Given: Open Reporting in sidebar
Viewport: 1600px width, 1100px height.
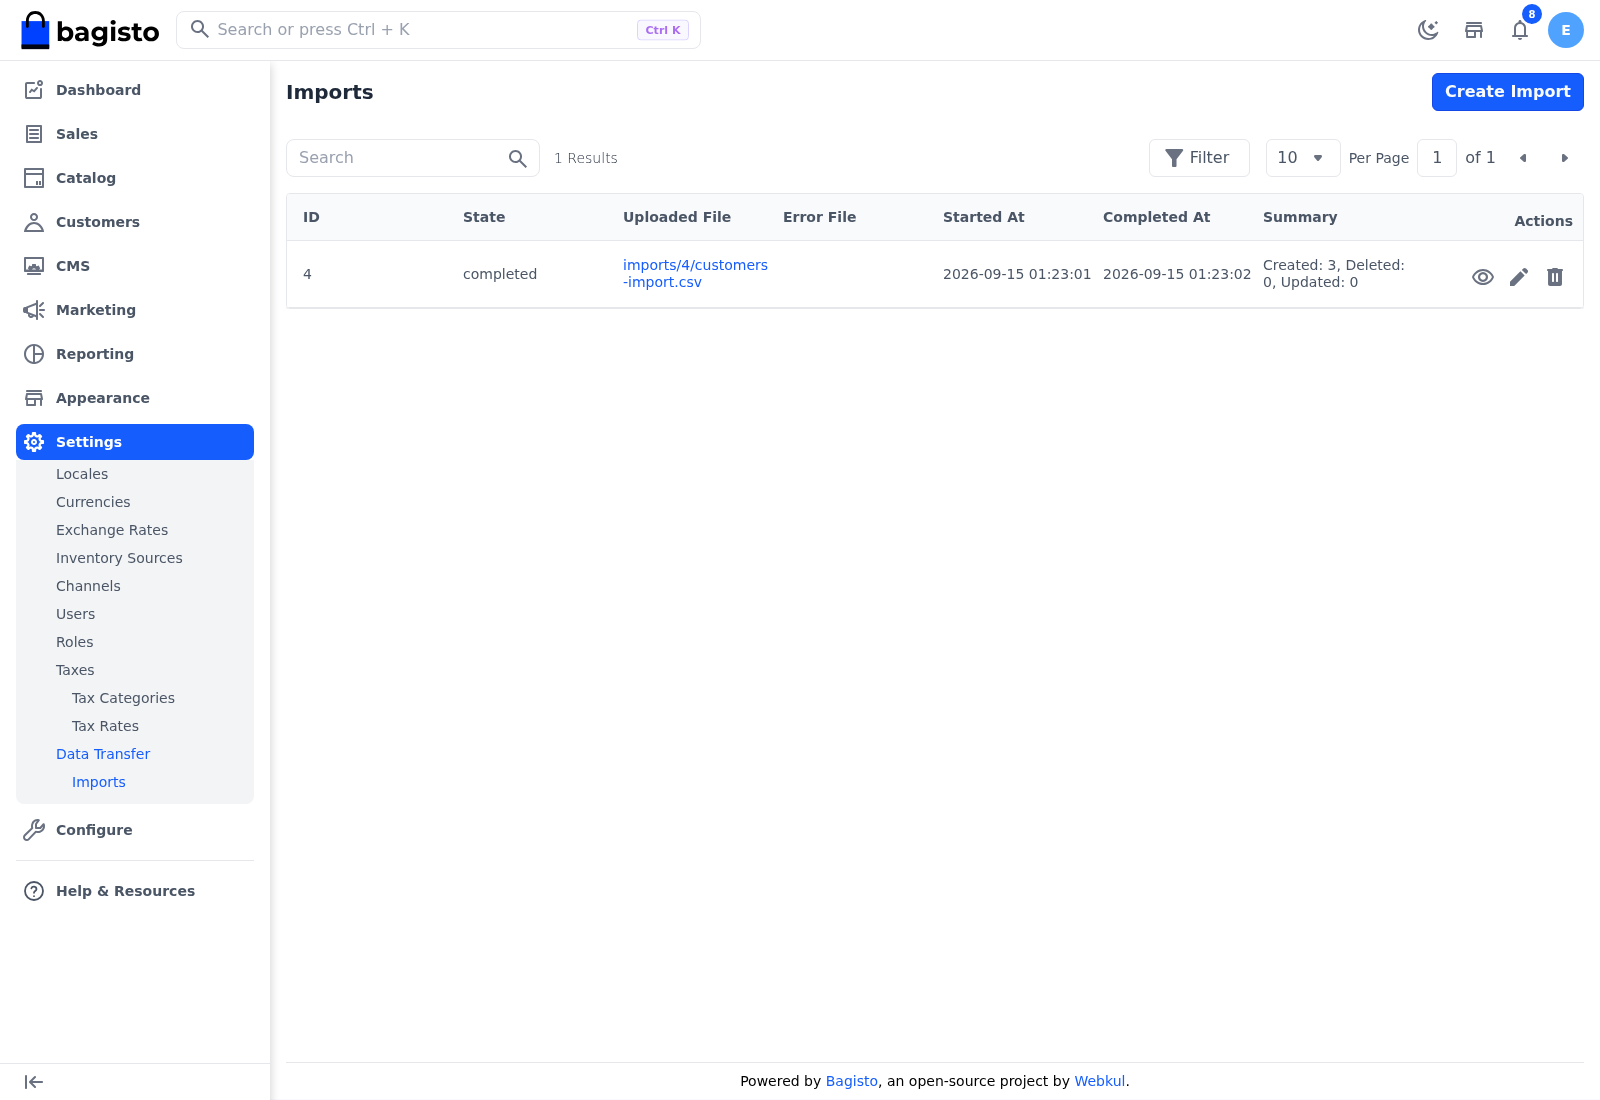Looking at the screenshot, I should (x=135, y=354).
